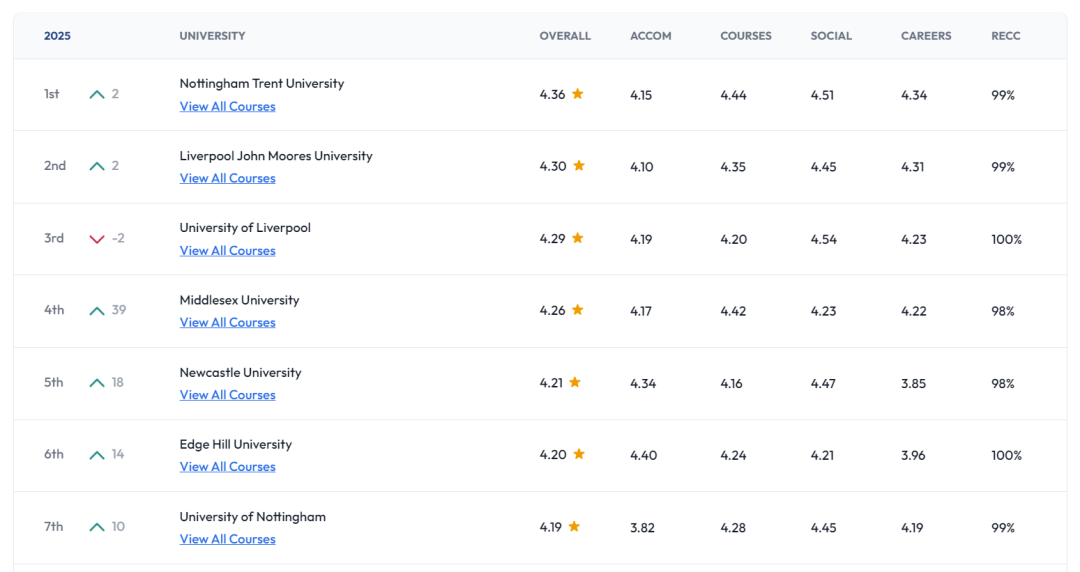Click University of Liverpool's 100% recommendation value
Image resolution: width=1080 pixels, height=572 pixels.
pyautogui.click(x=1006, y=239)
